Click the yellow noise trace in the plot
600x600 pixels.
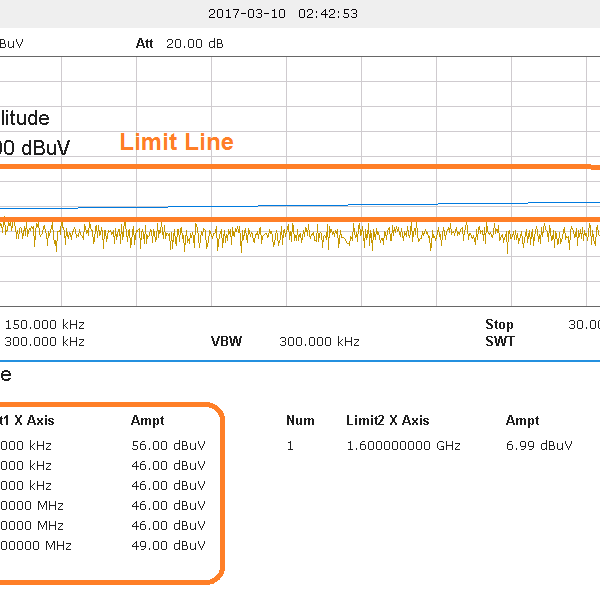[300, 234]
